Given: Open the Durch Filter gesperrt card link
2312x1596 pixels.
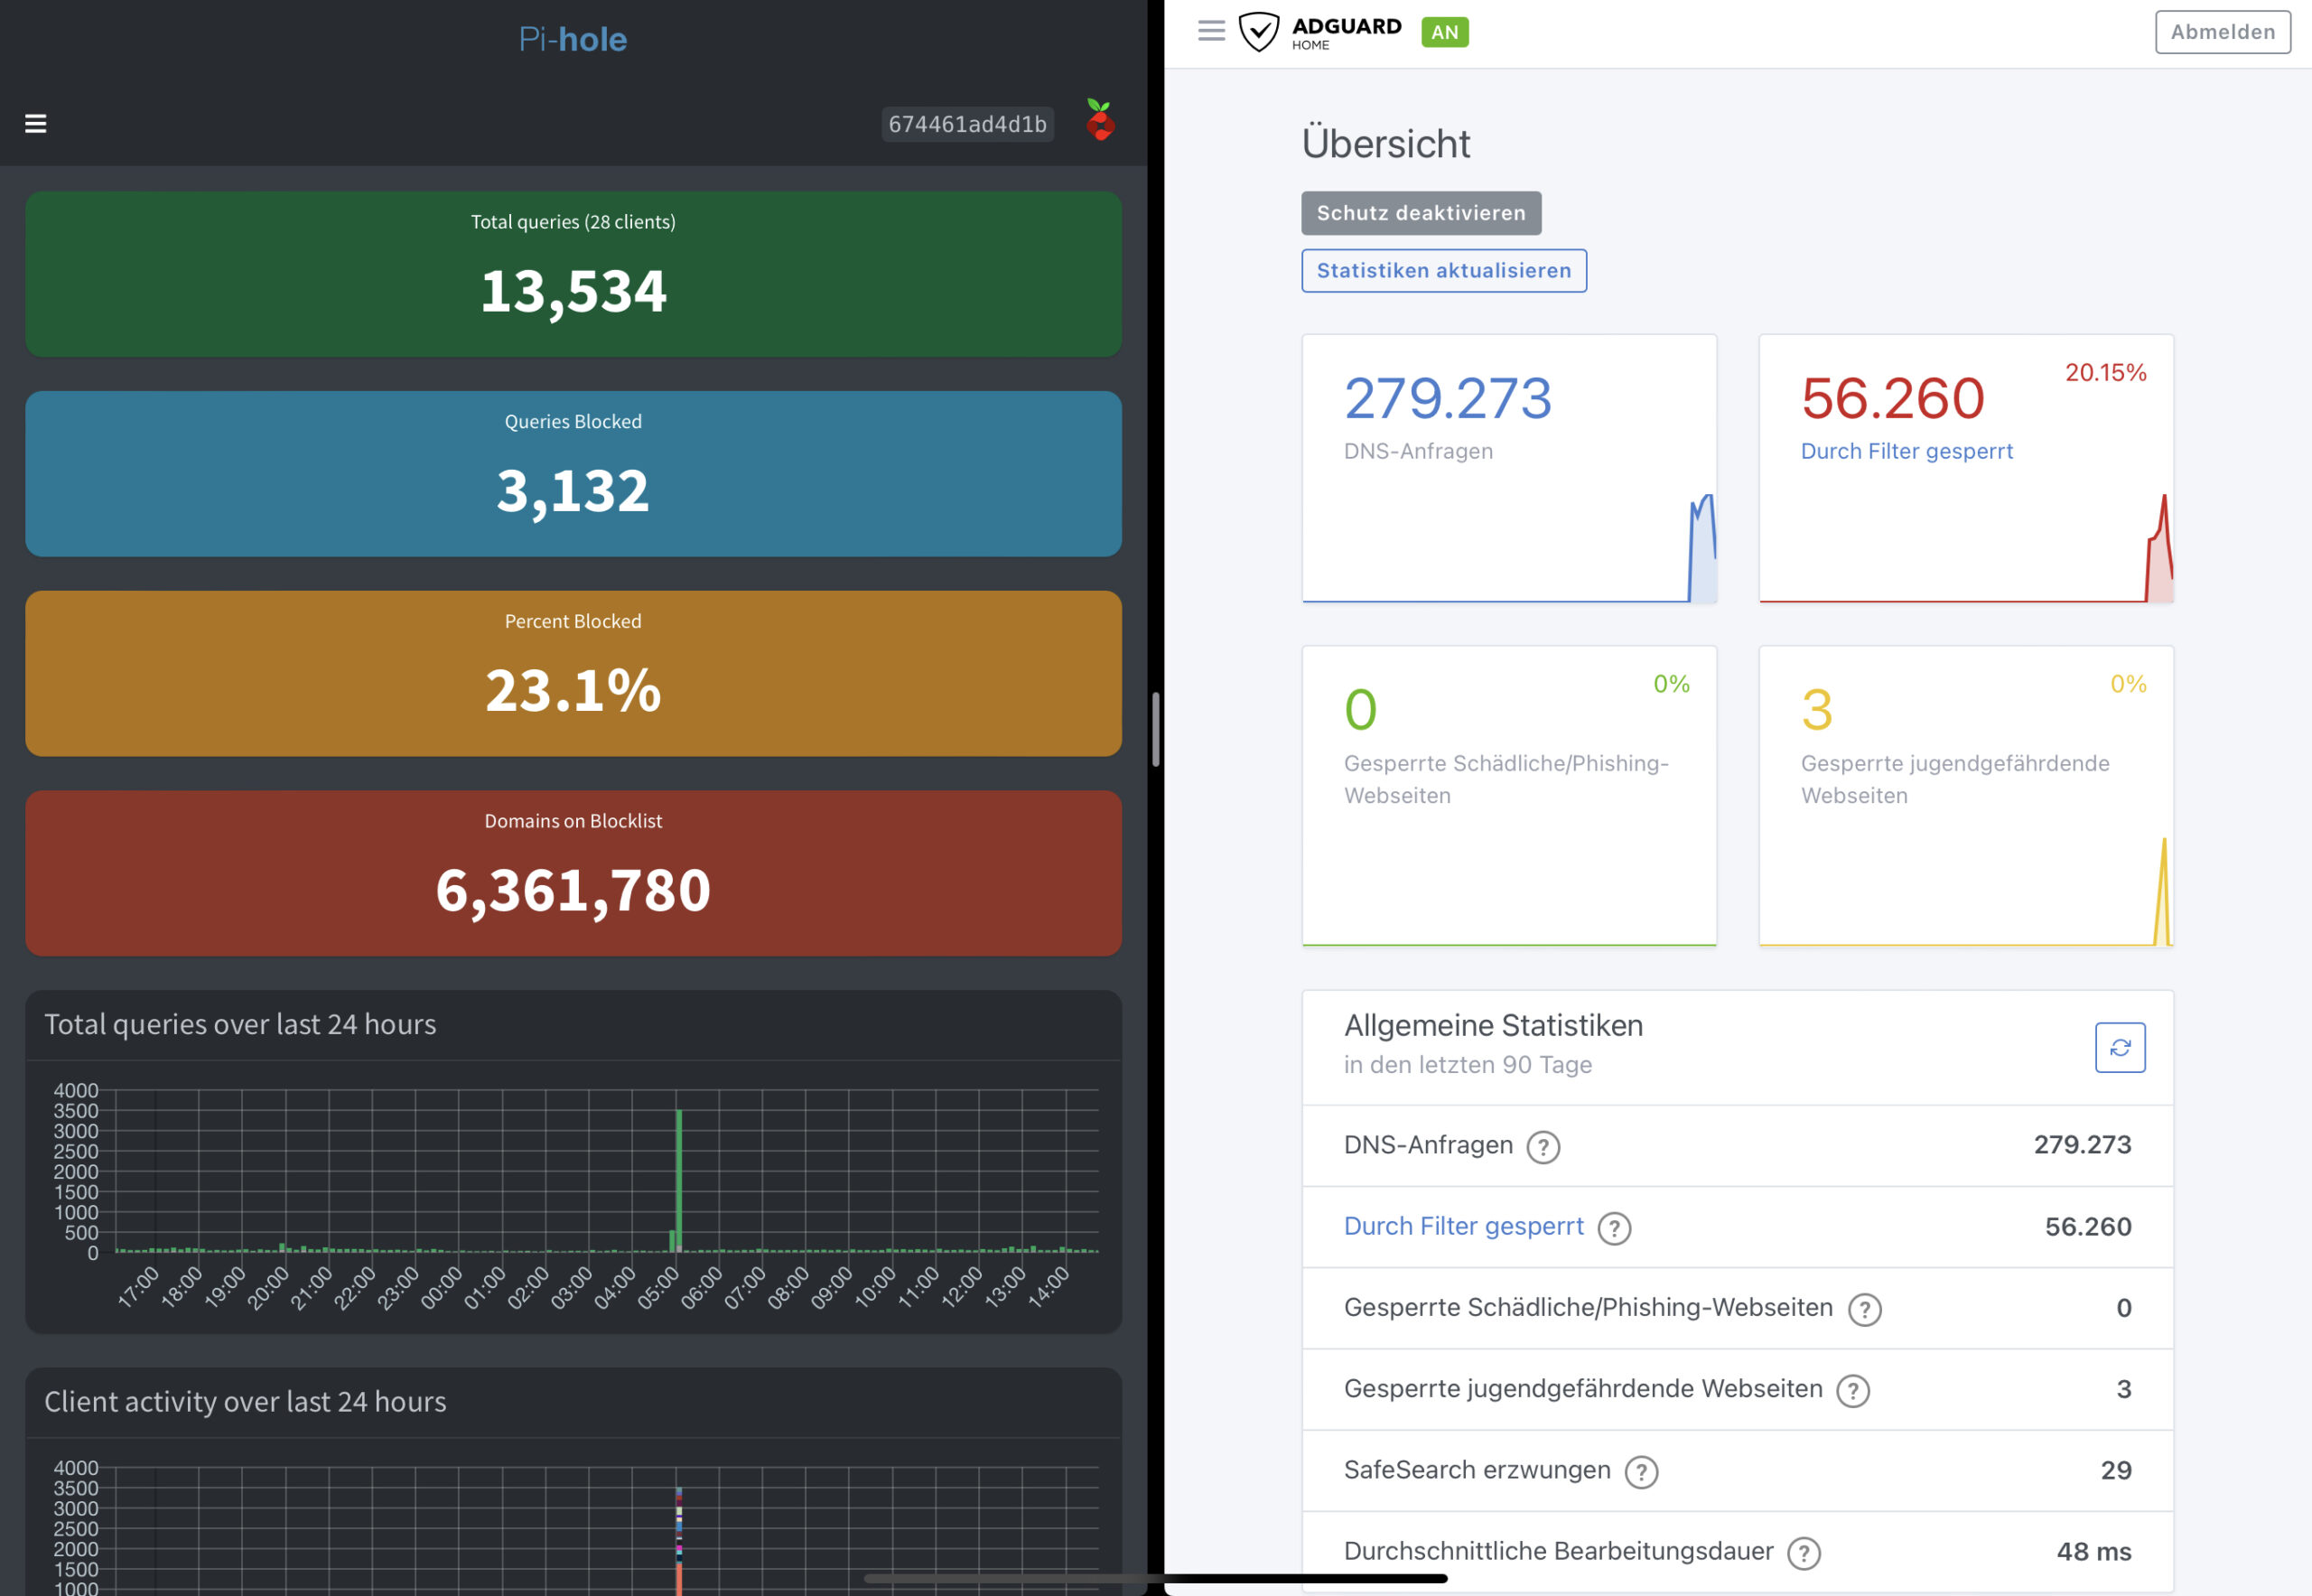Looking at the screenshot, I should [x=1906, y=451].
